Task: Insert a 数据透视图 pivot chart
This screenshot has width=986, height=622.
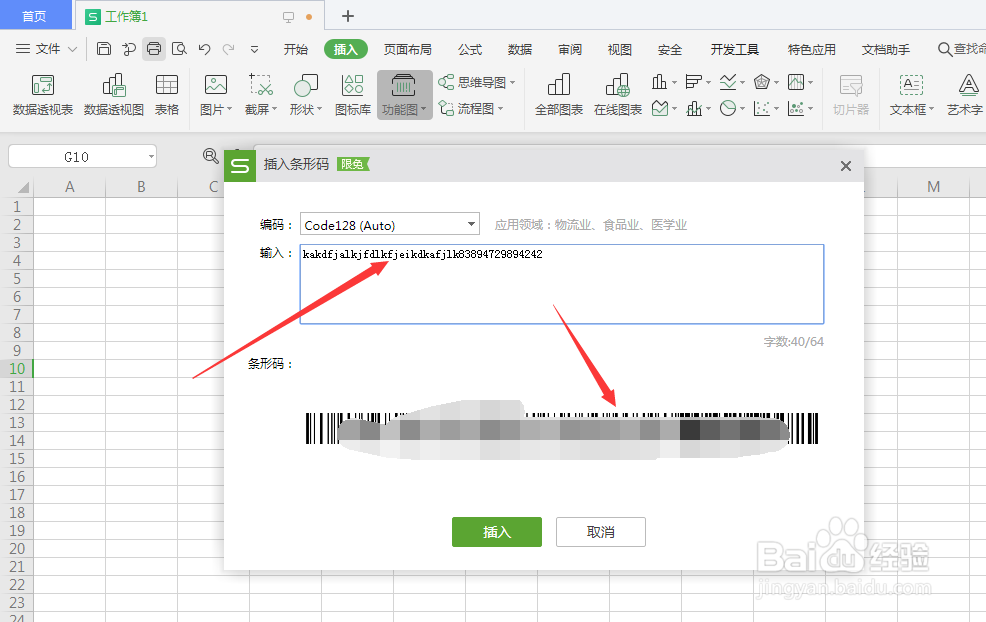Action: 114,94
